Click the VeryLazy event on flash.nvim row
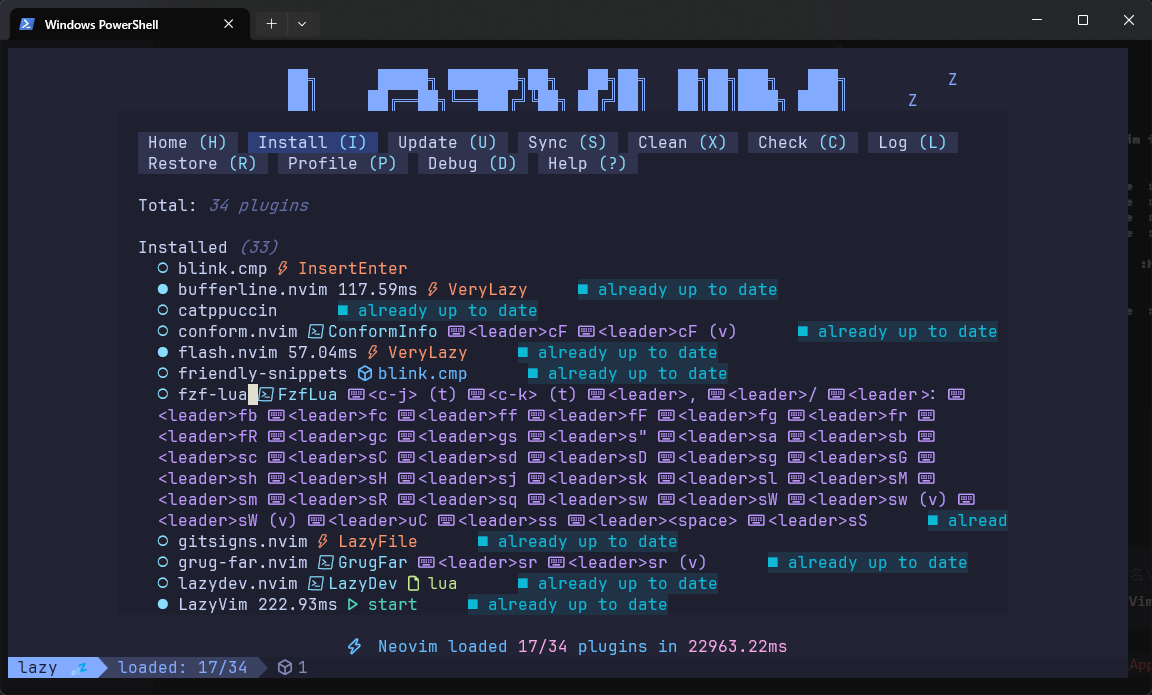 click(x=428, y=353)
